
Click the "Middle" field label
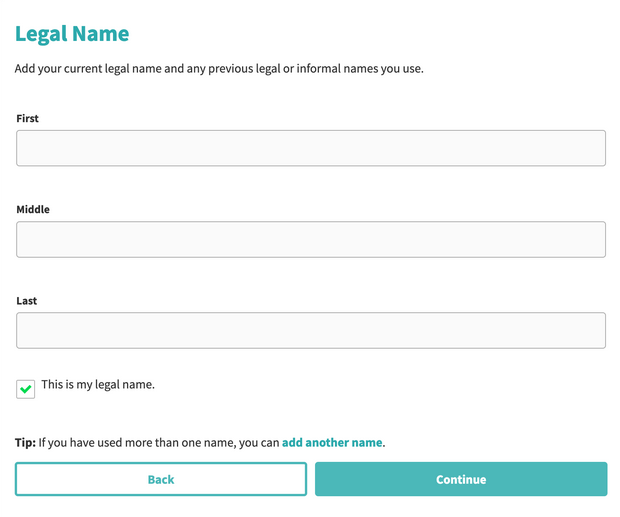click(x=33, y=209)
